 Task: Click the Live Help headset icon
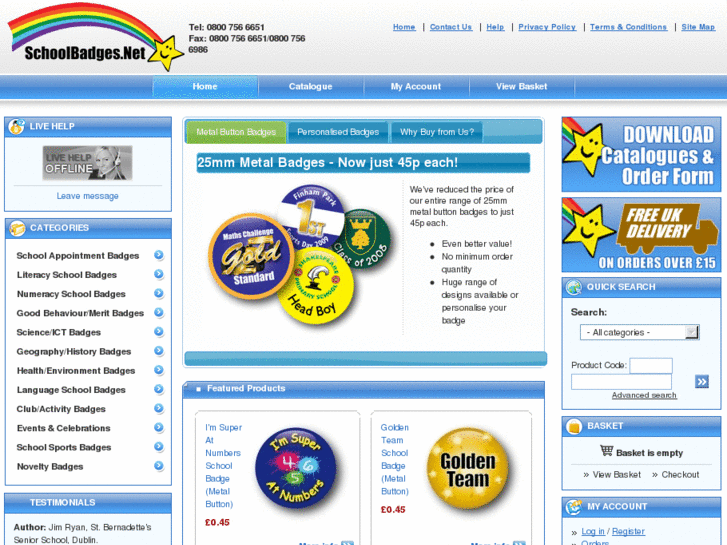tap(17, 127)
